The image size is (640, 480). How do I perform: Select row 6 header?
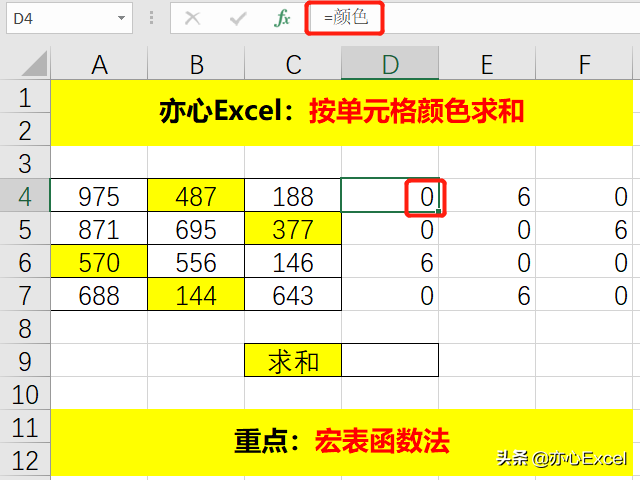(x=25, y=261)
